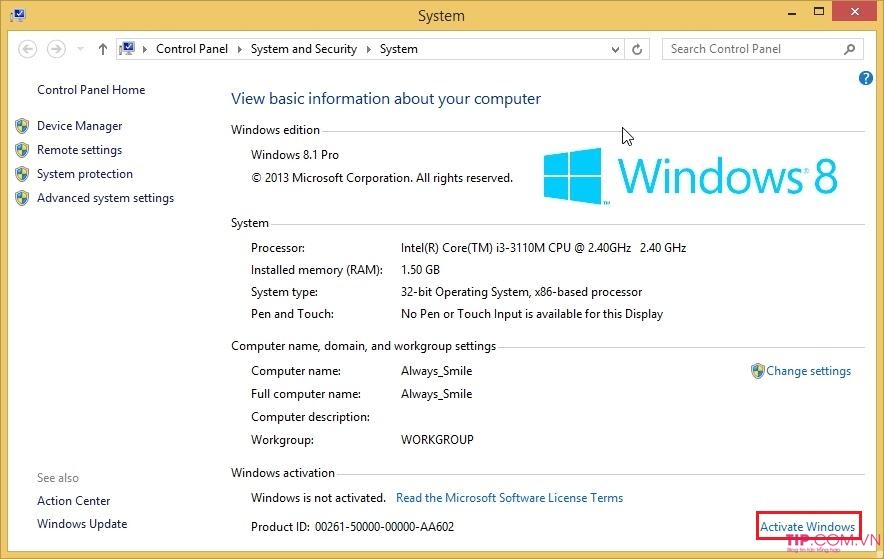Open the recent locations dropdown arrow
The image size is (884, 559).
pos(80,50)
